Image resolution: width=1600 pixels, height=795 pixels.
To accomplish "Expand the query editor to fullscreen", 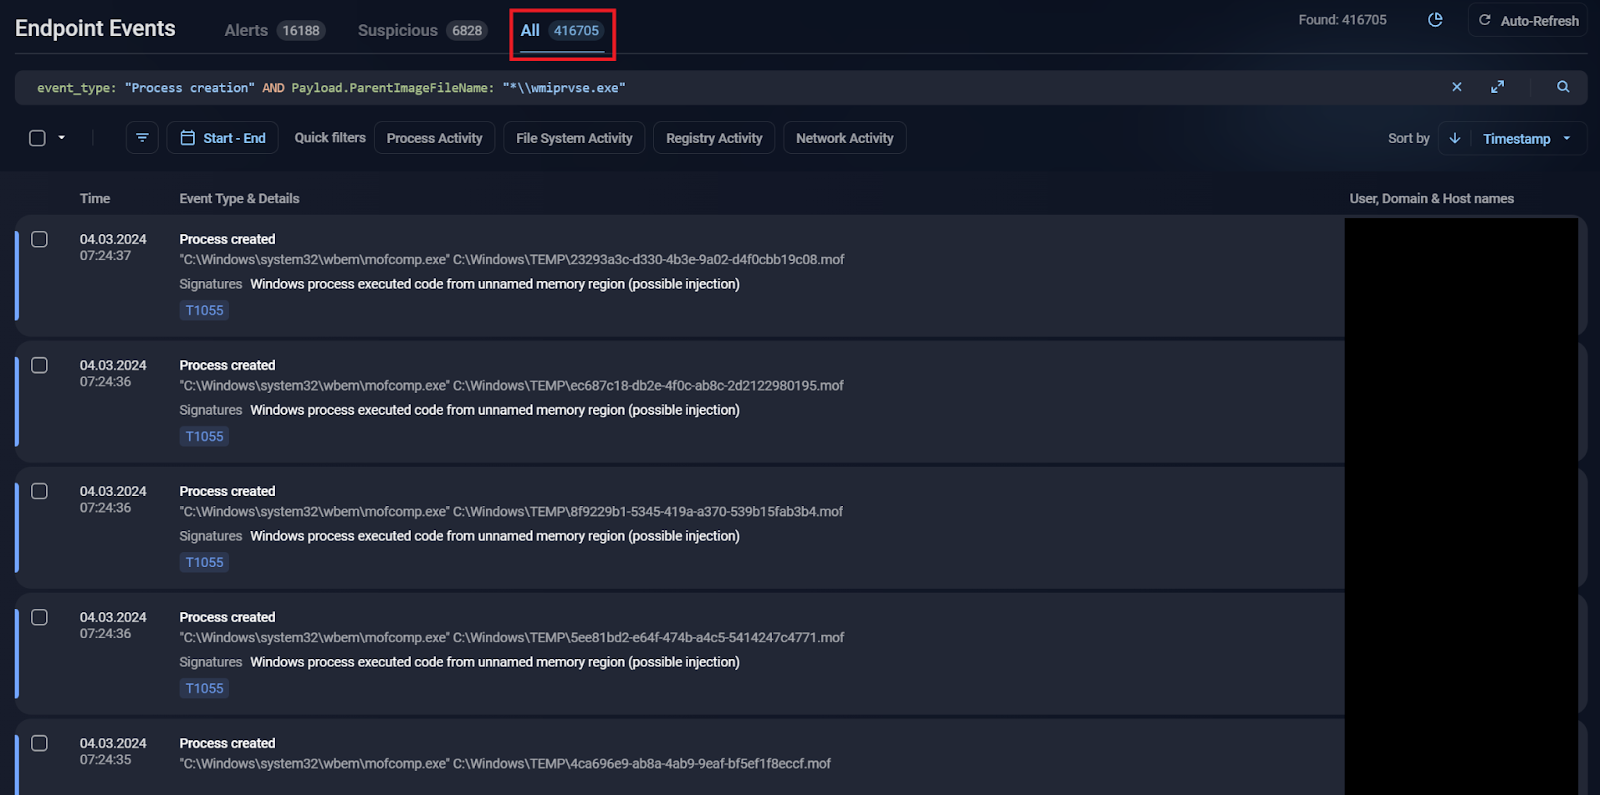I will pyautogui.click(x=1497, y=87).
